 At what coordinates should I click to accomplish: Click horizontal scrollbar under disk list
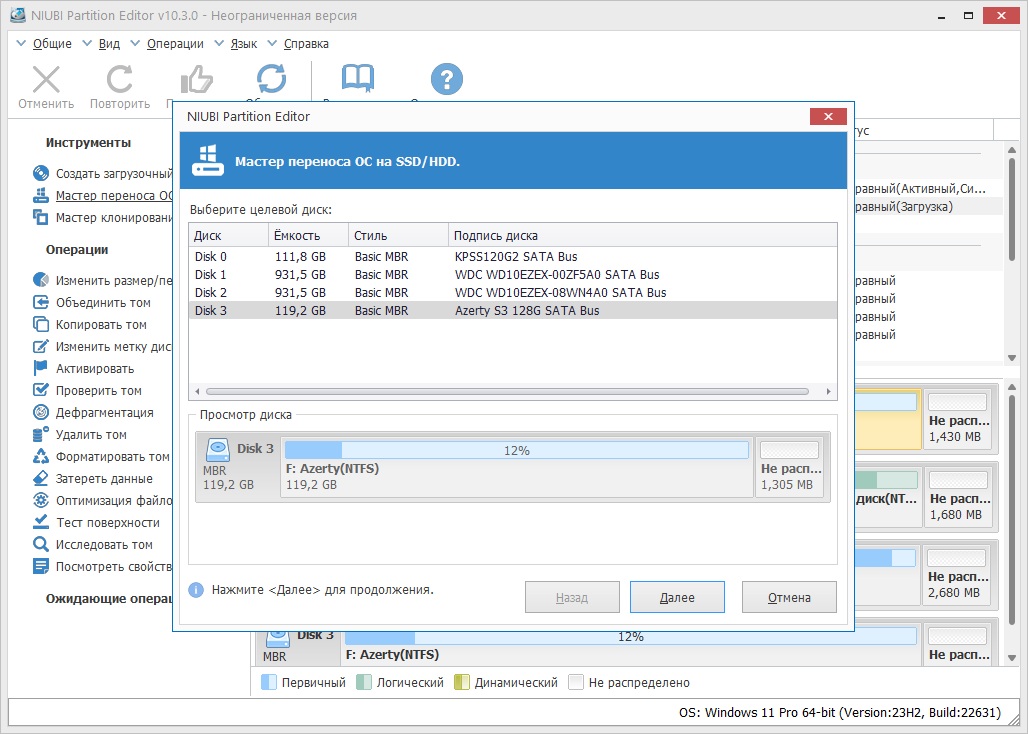pos(506,392)
